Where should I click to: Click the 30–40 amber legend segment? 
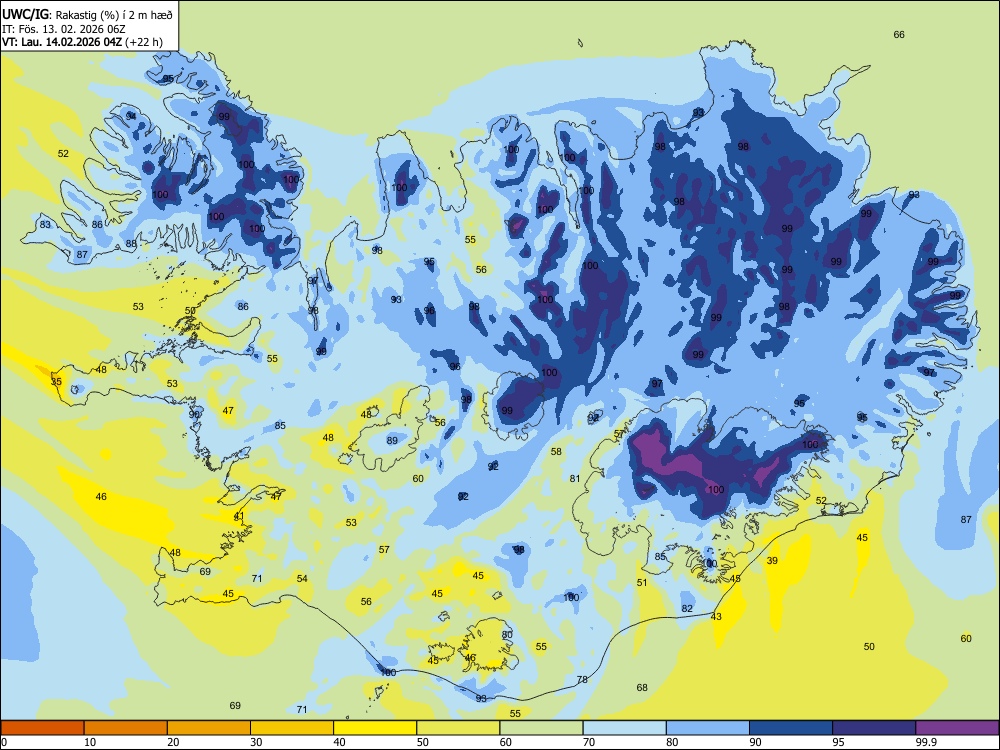coord(292,728)
